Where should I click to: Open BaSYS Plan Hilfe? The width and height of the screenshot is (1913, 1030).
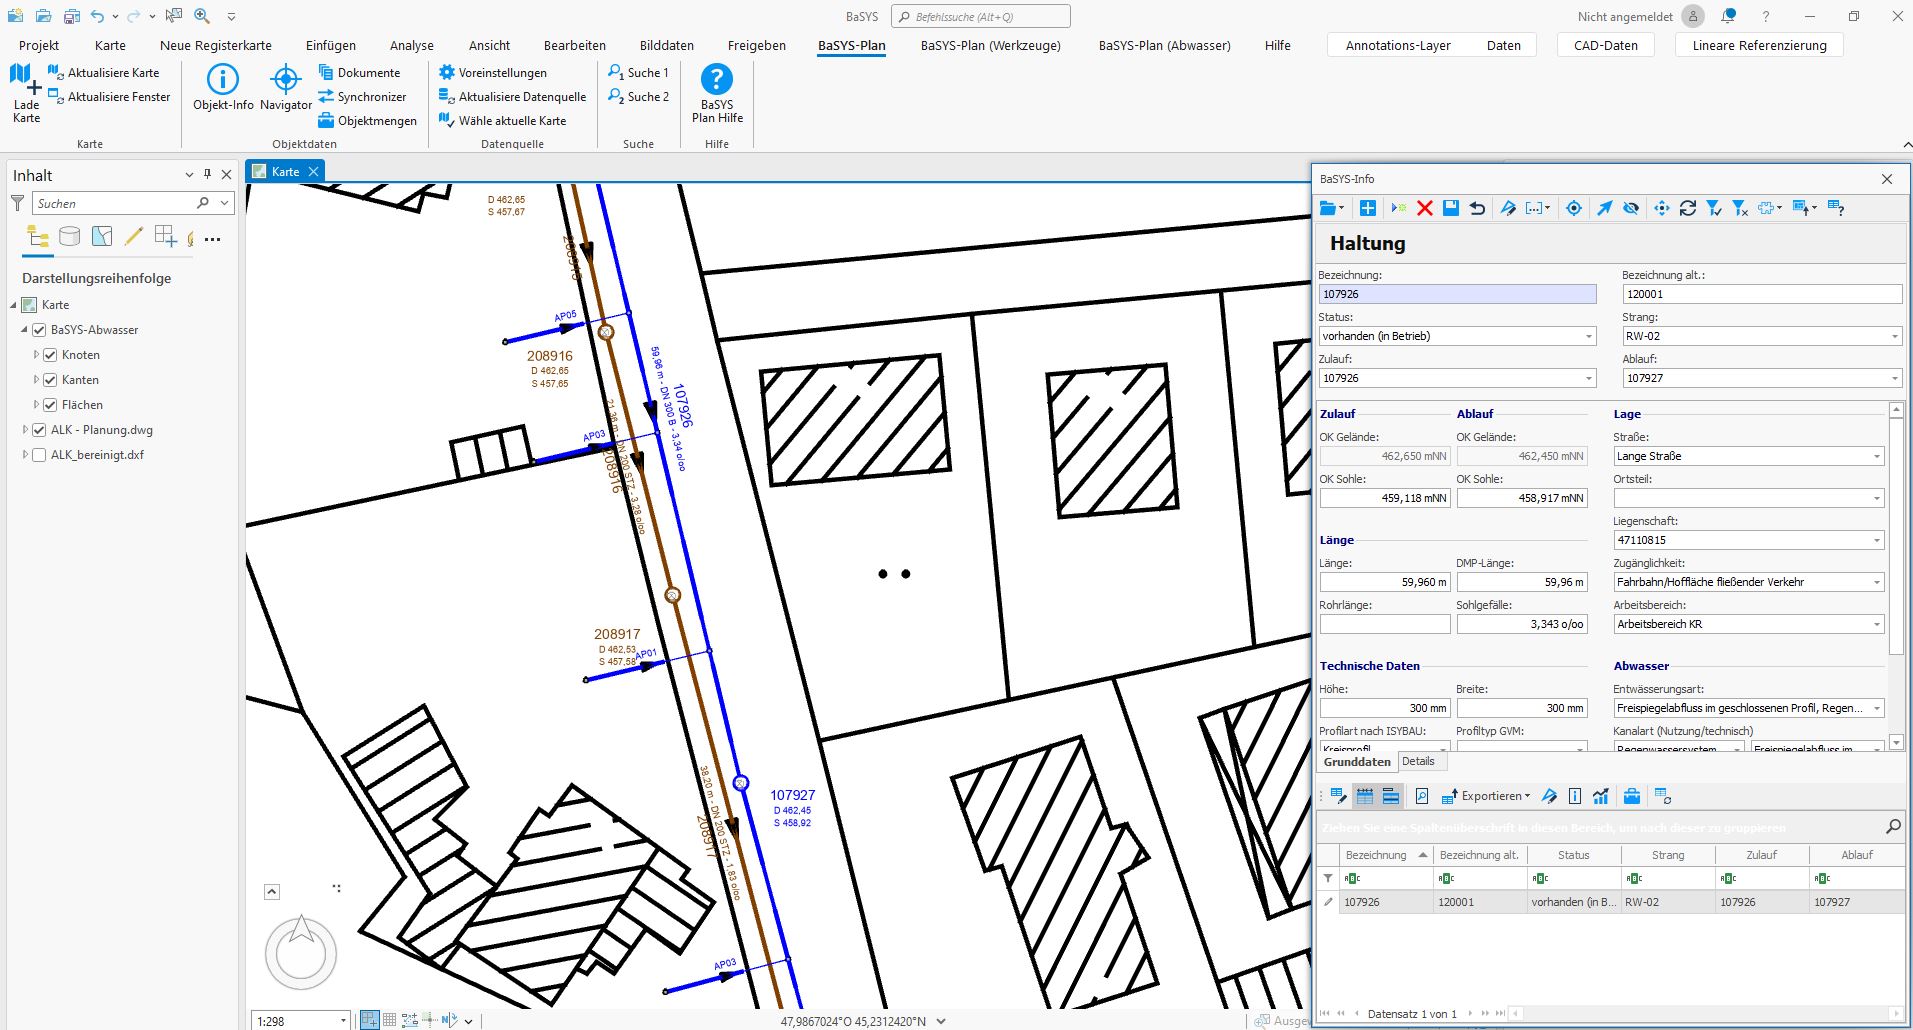tap(717, 93)
